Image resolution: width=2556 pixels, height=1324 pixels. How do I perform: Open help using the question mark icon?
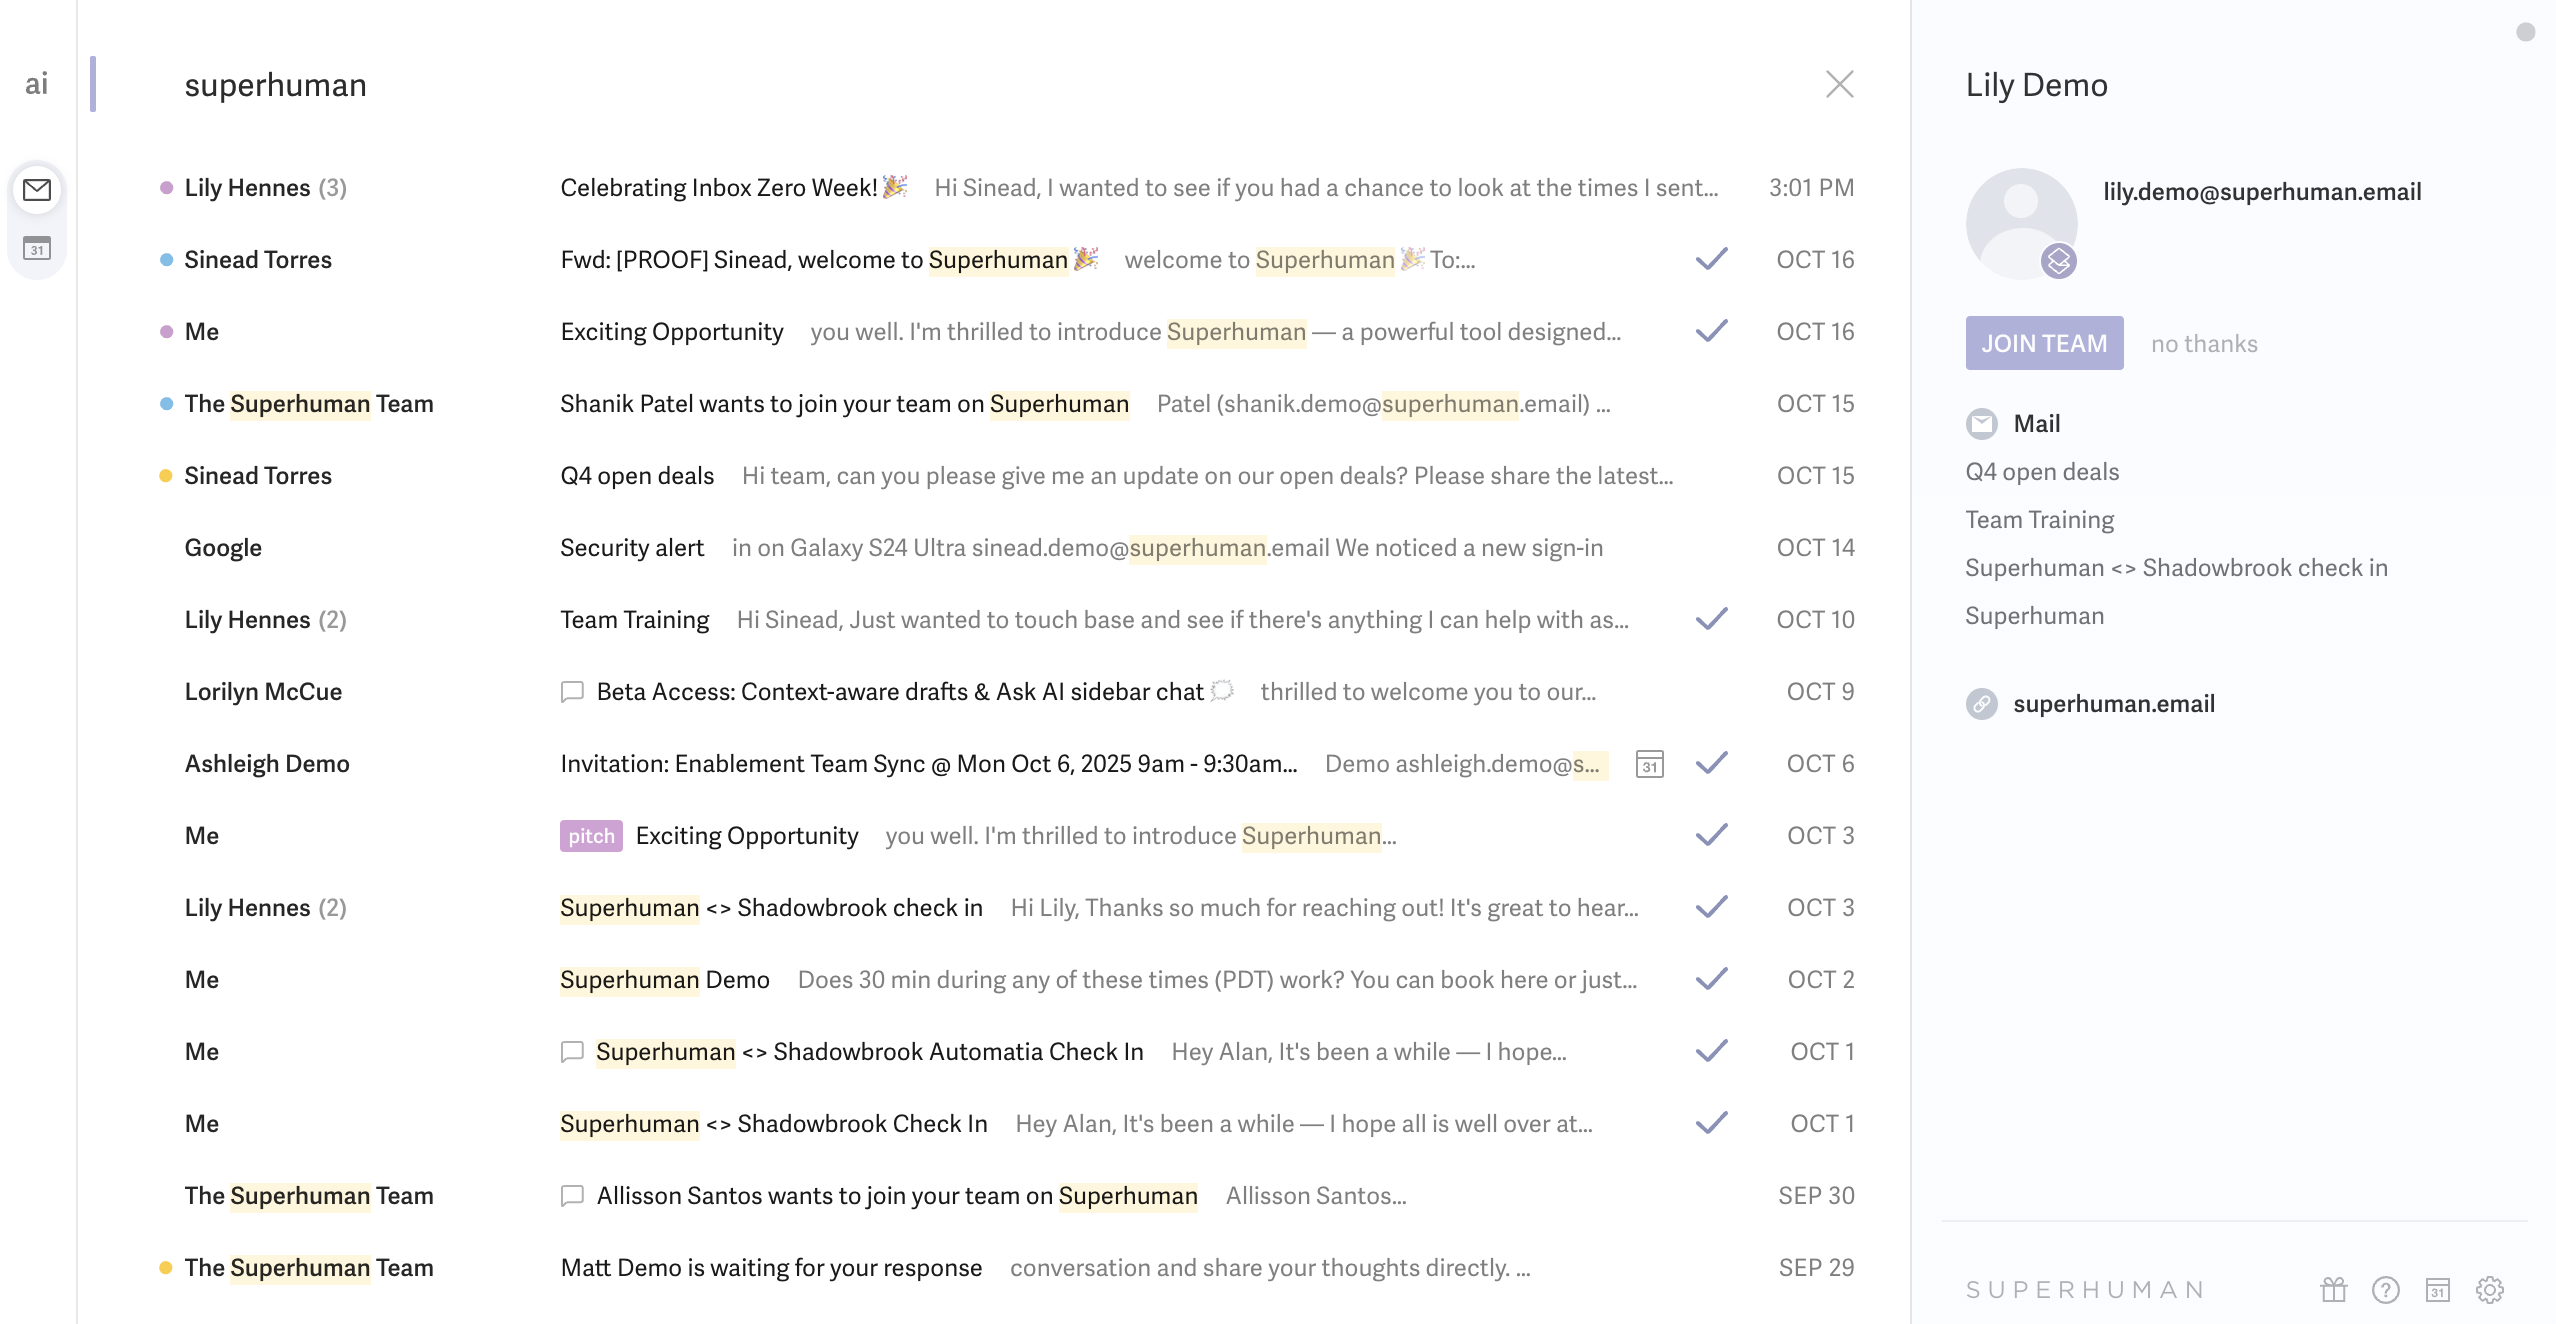coord(2385,1289)
